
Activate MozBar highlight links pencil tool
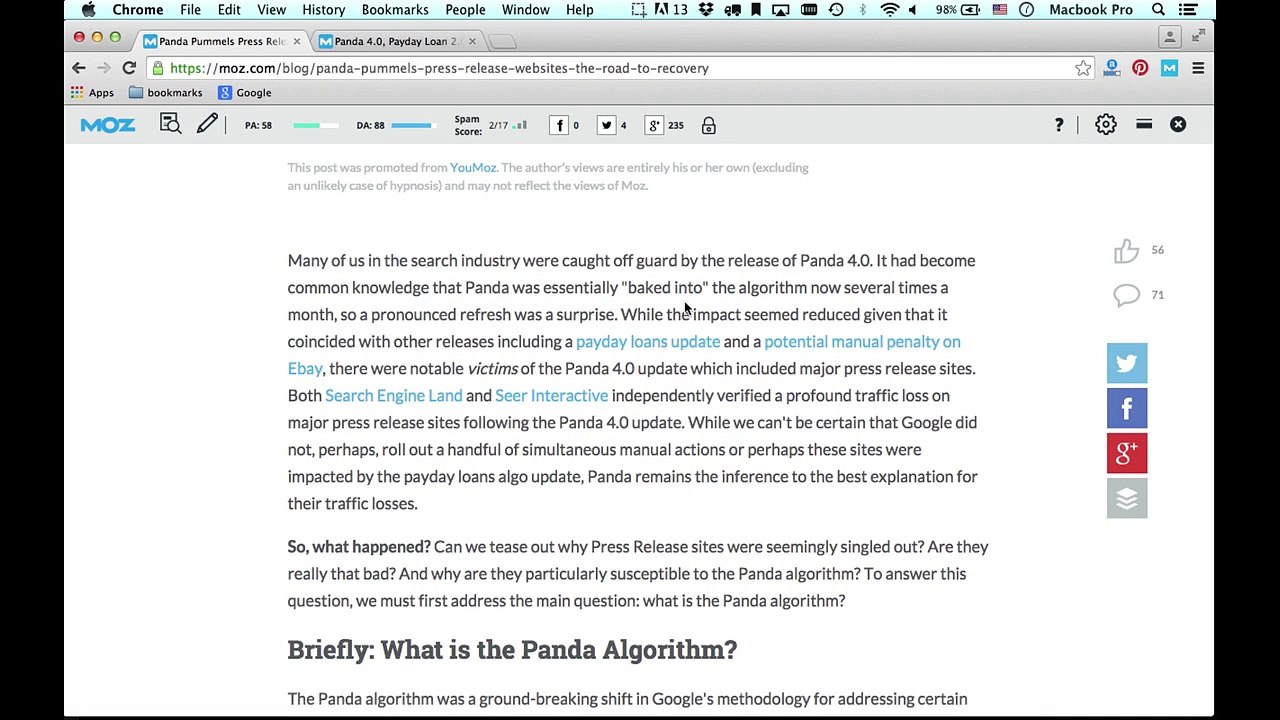pyautogui.click(x=207, y=124)
